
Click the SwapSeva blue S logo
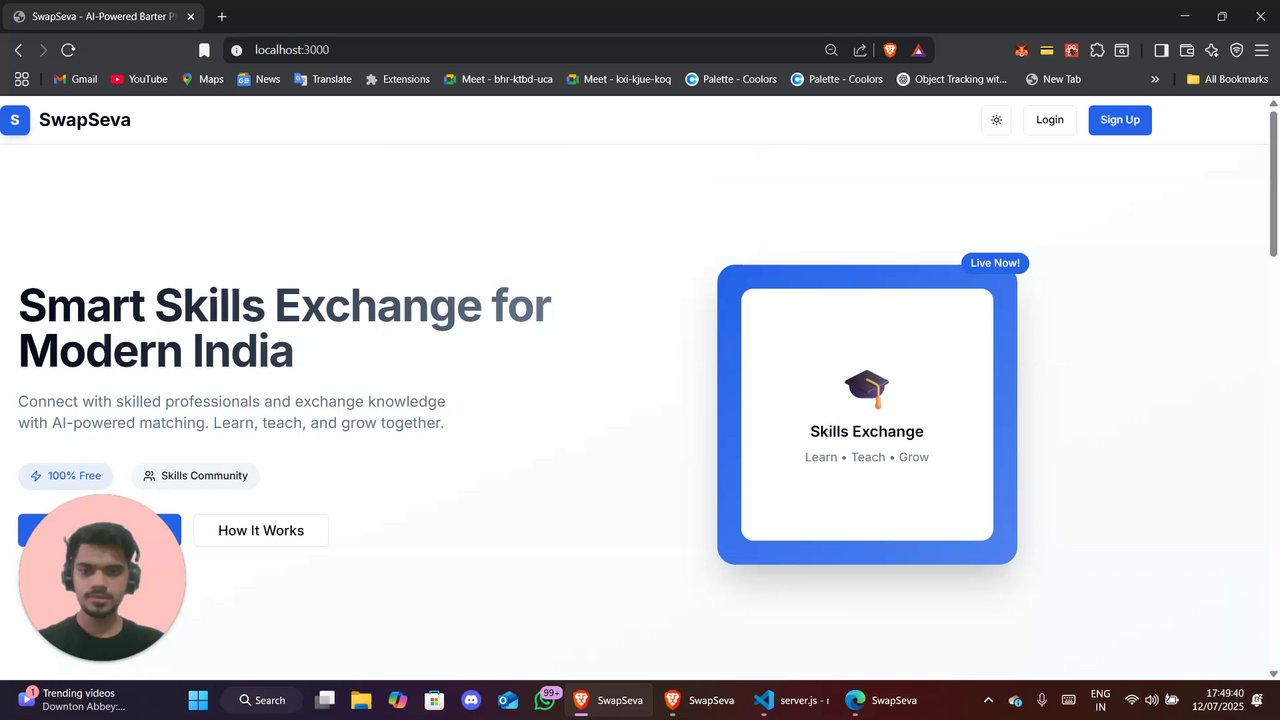15,120
